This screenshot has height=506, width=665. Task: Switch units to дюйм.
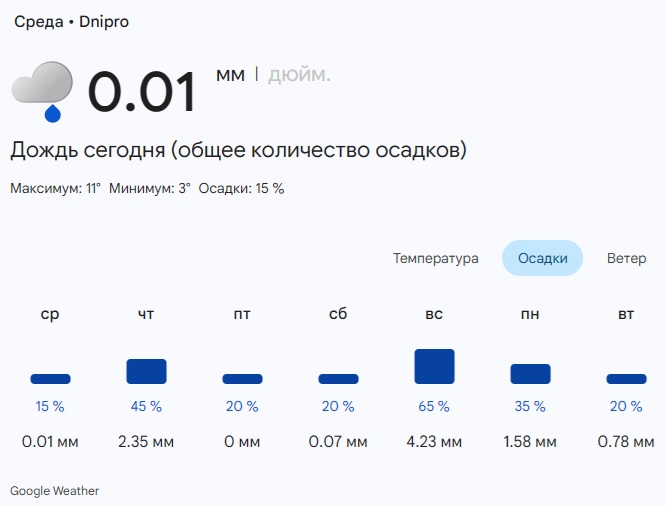coord(299,75)
